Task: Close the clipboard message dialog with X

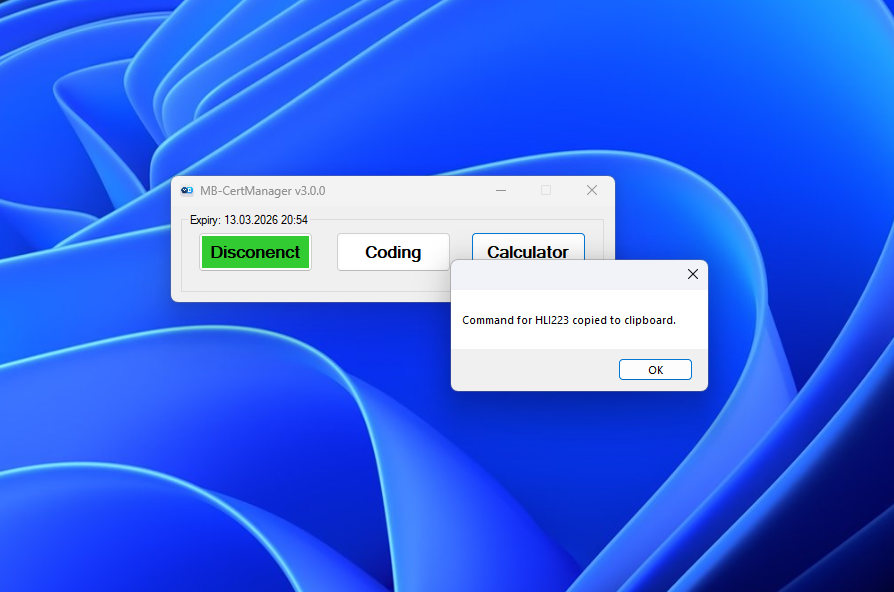Action: 692,274
